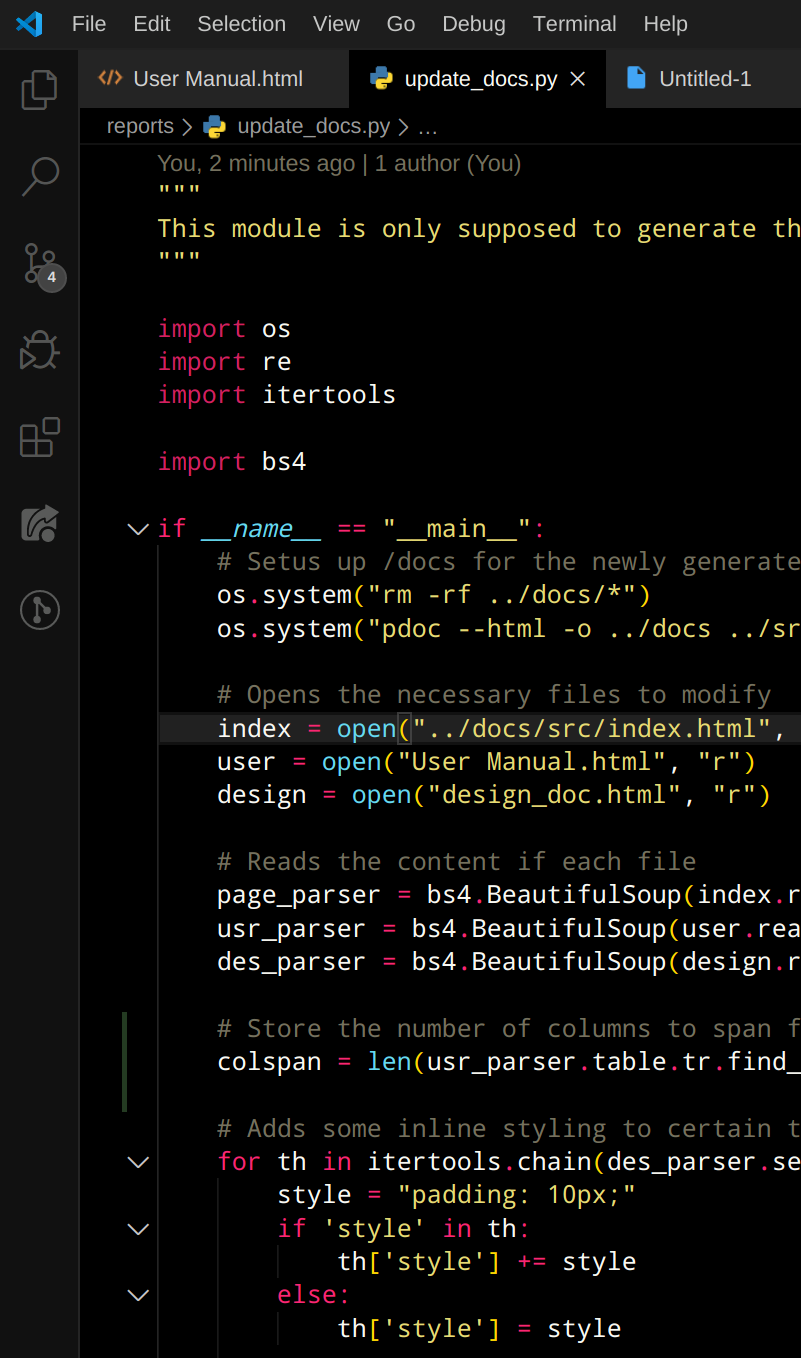Collapse the if __name__ == "__main__" block
This screenshot has width=801, height=1358.
[x=138, y=529]
